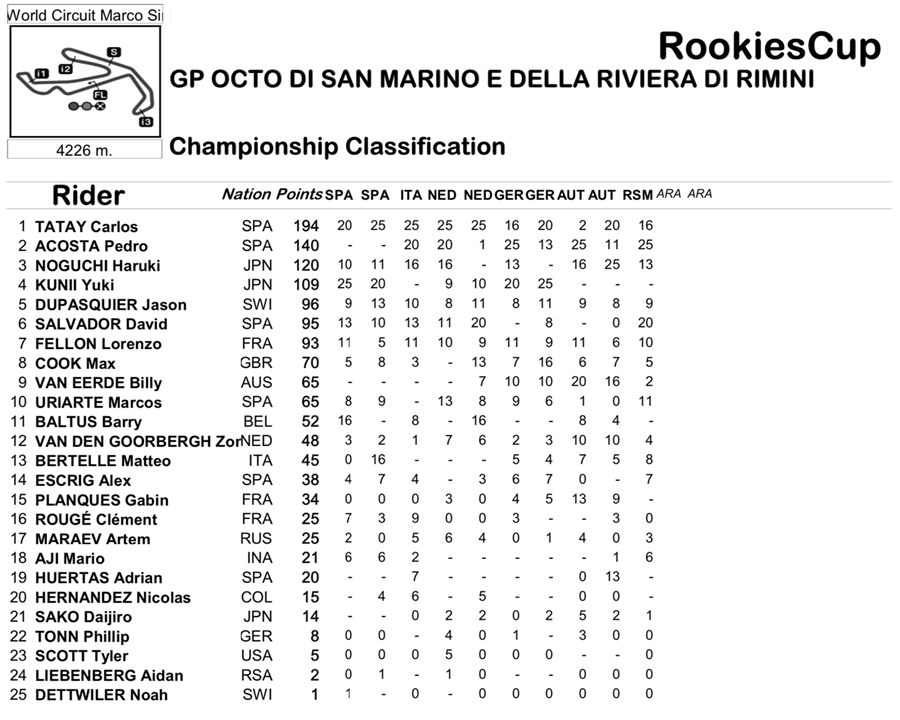Image resolution: width=900 pixels, height=720 pixels.
Task: Click the i1 sector marker on track map
Action: coord(40,73)
